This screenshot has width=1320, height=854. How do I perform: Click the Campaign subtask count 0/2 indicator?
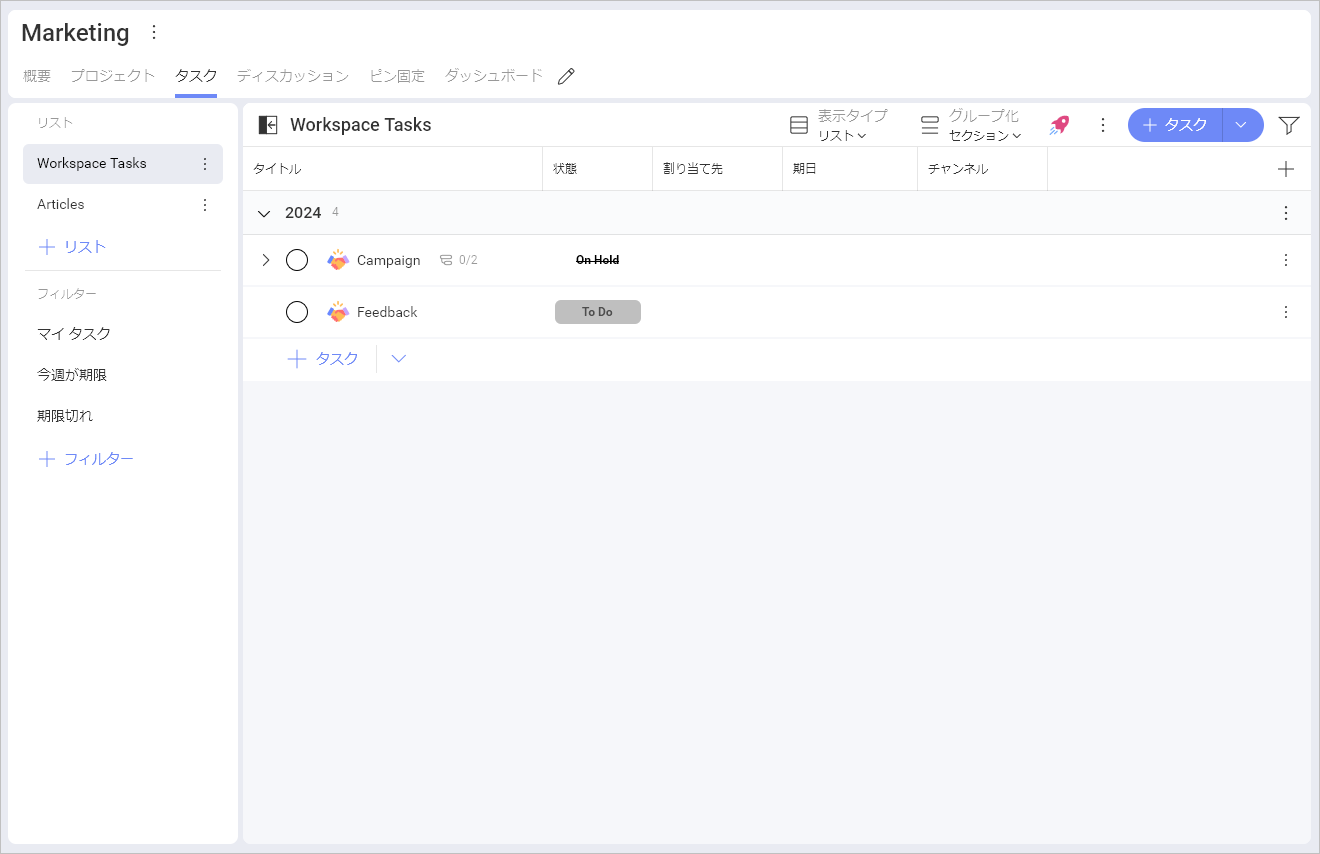[x=459, y=260]
